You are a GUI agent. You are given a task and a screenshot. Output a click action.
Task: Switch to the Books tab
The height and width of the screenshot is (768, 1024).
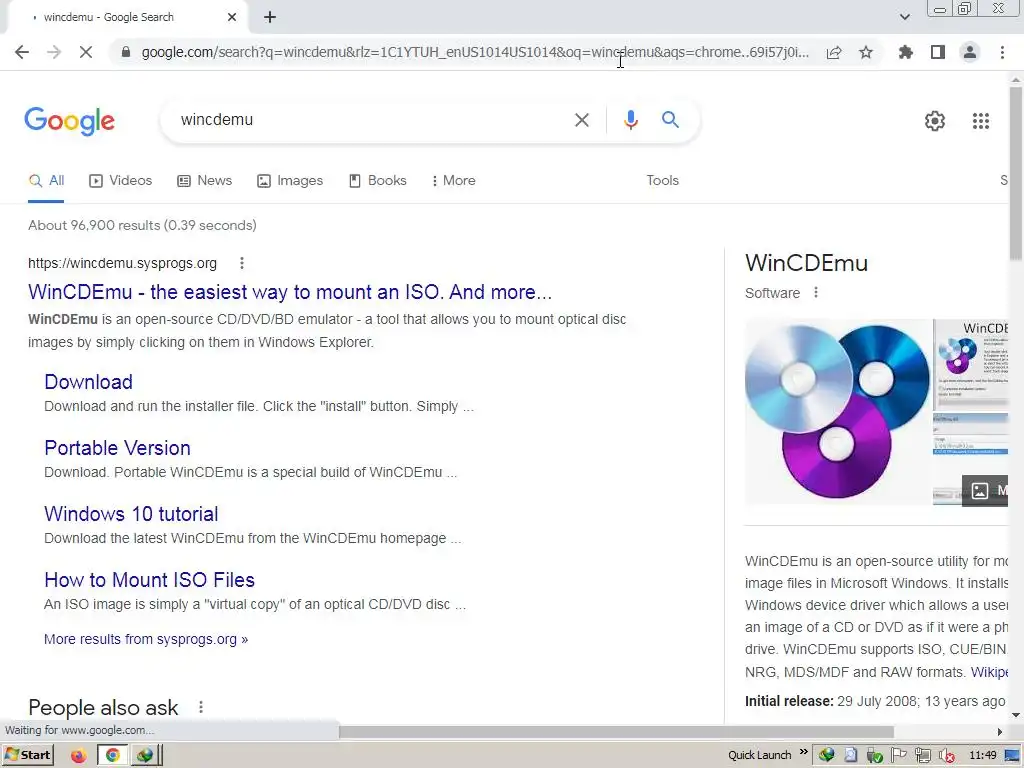[377, 181]
